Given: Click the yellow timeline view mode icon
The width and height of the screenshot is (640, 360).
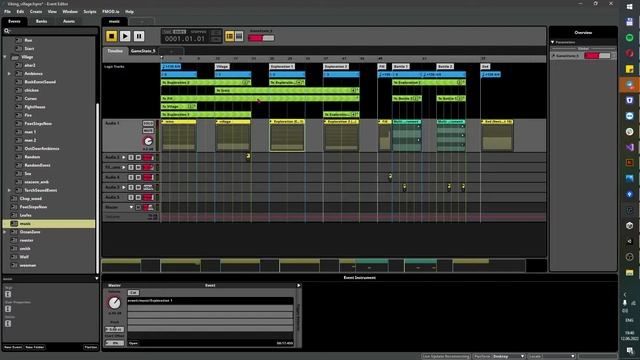Looking at the screenshot, I should (x=230, y=36).
